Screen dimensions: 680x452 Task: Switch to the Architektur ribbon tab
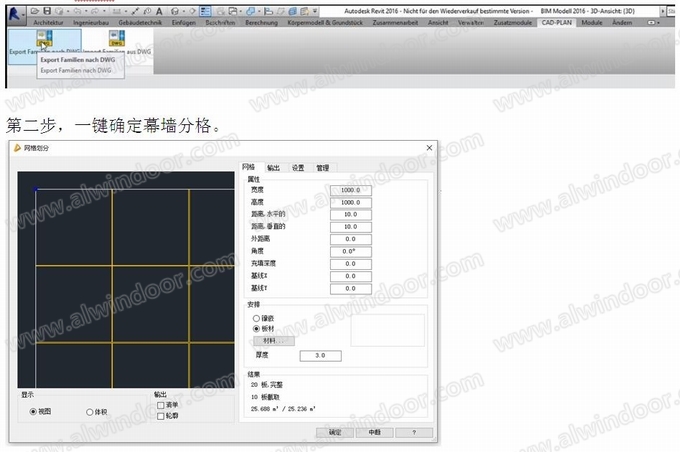51,20
